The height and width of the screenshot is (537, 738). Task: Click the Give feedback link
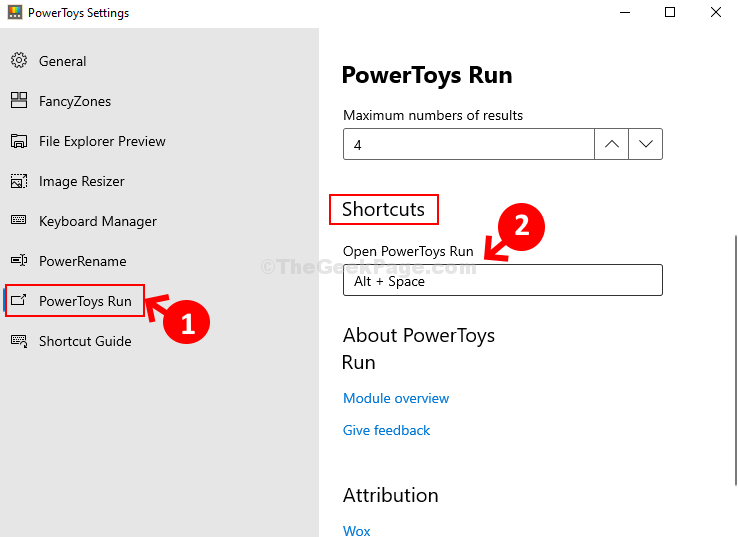coord(386,430)
